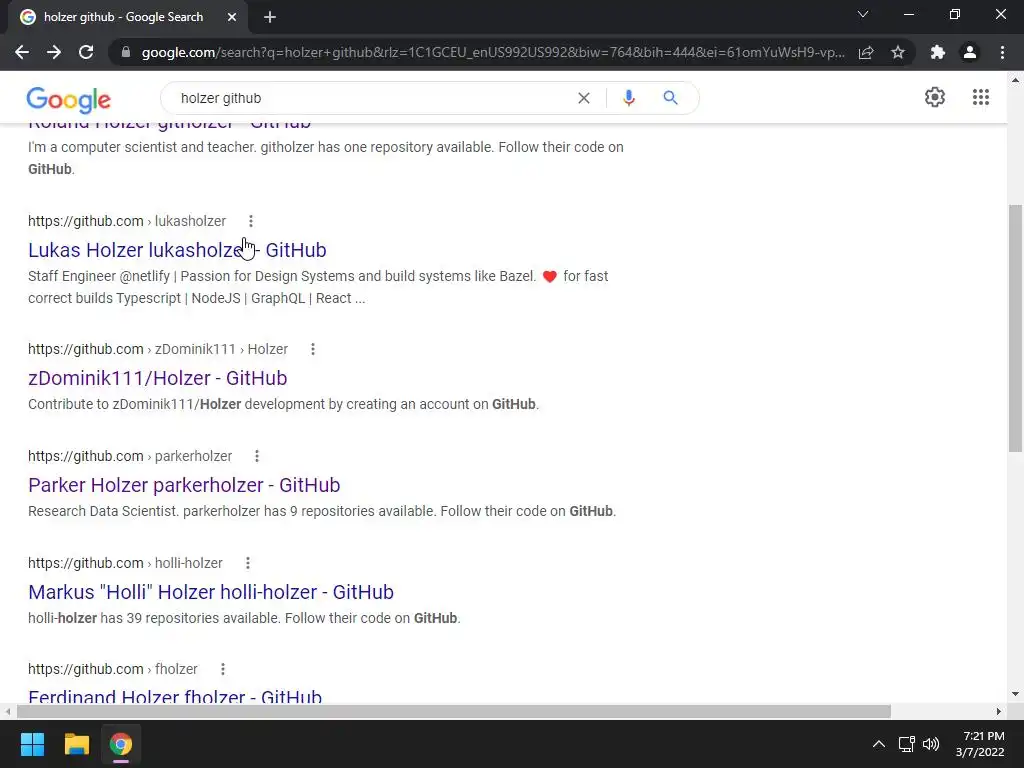Open Google quick settings gear
Viewport: 1024px width, 768px height.
point(935,97)
